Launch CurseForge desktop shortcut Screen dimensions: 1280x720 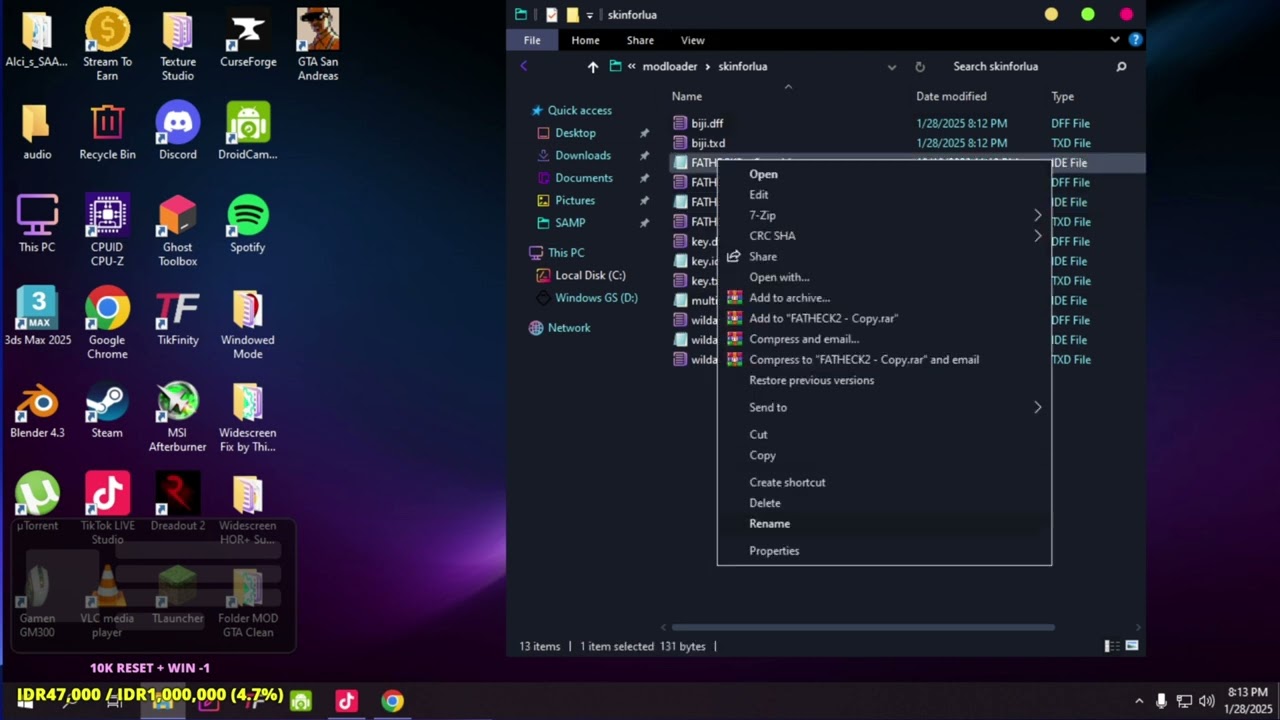click(248, 38)
